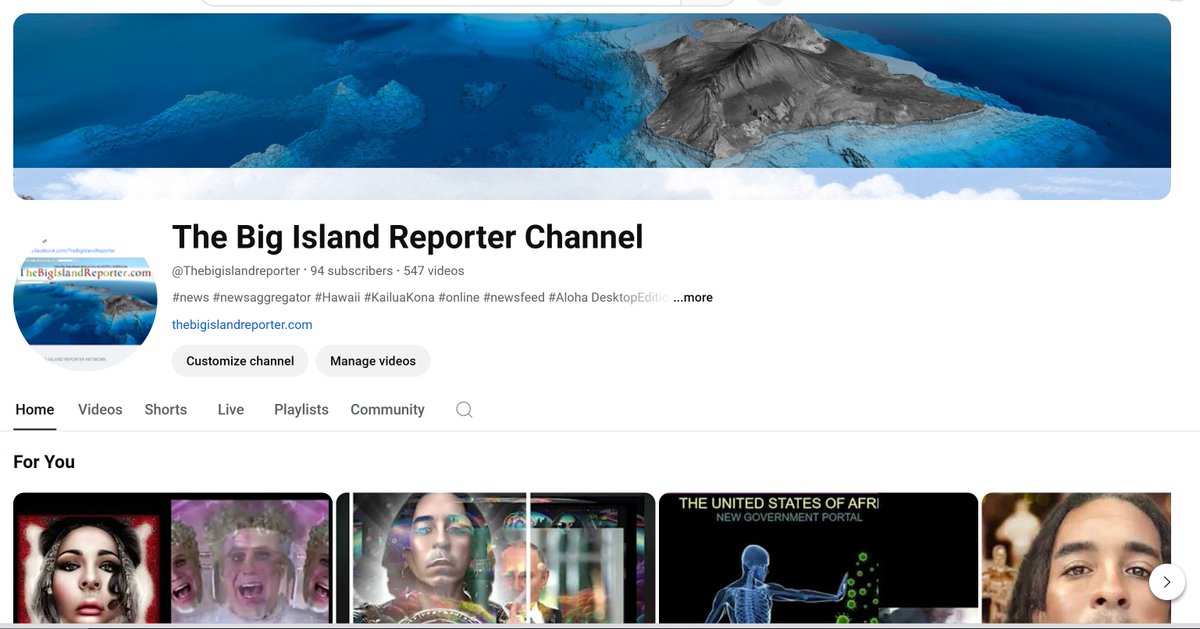Switch to the Videos tab

tap(99, 409)
